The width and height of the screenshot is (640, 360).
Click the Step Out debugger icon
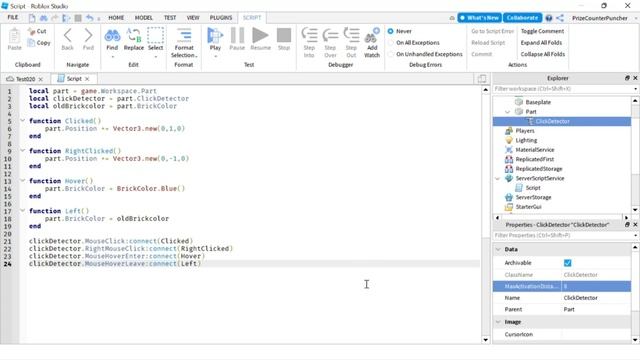click(x=351, y=36)
